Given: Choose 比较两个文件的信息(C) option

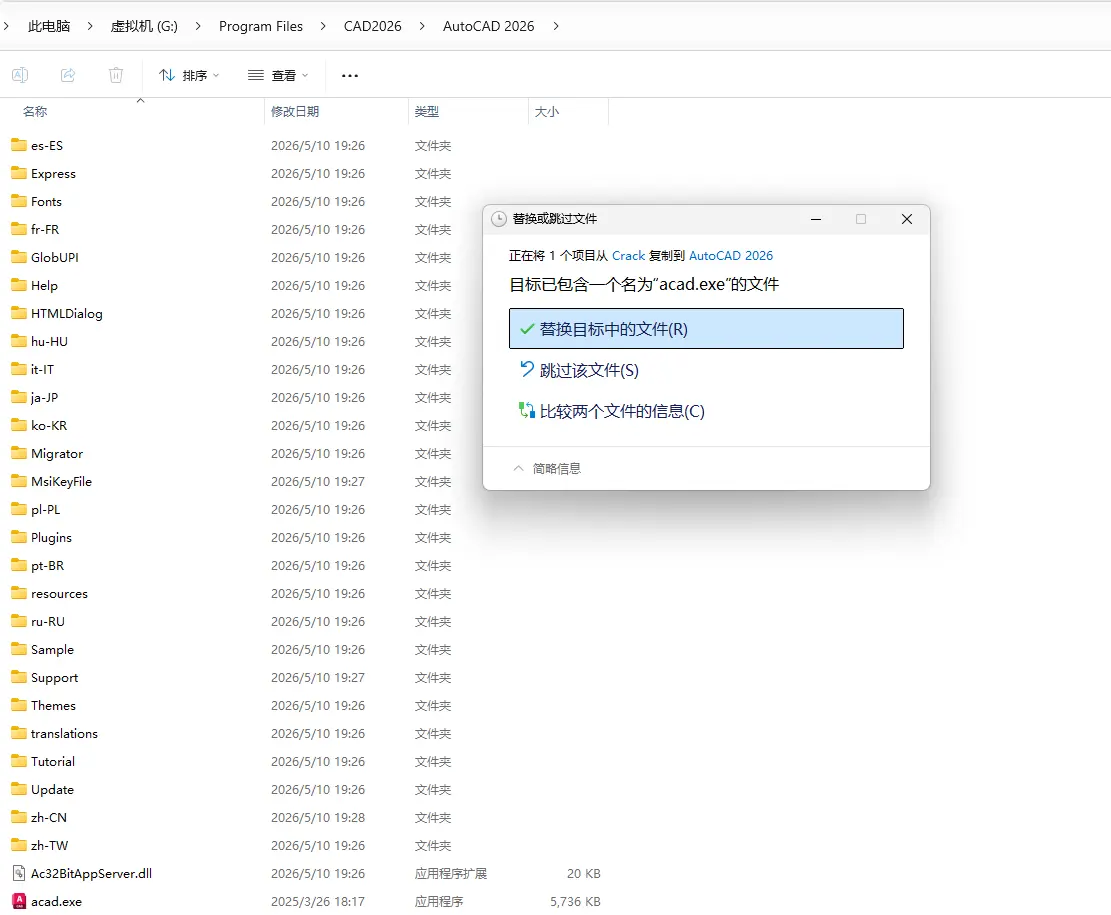Looking at the screenshot, I should click(x=611, y=411).
